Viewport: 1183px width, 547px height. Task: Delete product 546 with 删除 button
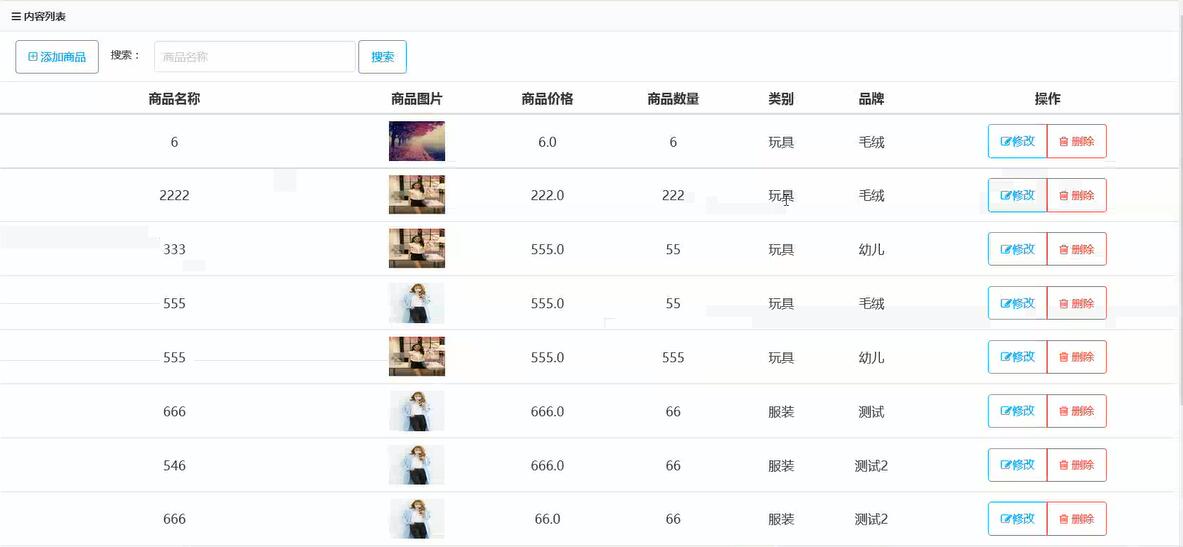pyautogui.click(x=1077, y=465)
